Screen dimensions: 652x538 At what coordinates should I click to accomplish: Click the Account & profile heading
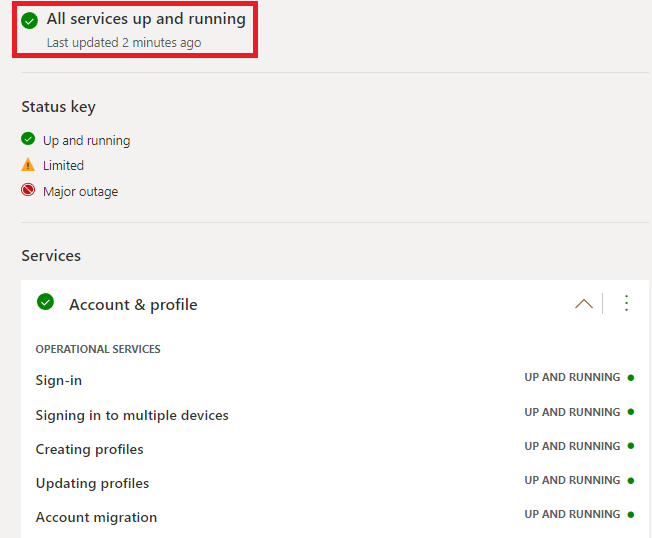[133, 305]
